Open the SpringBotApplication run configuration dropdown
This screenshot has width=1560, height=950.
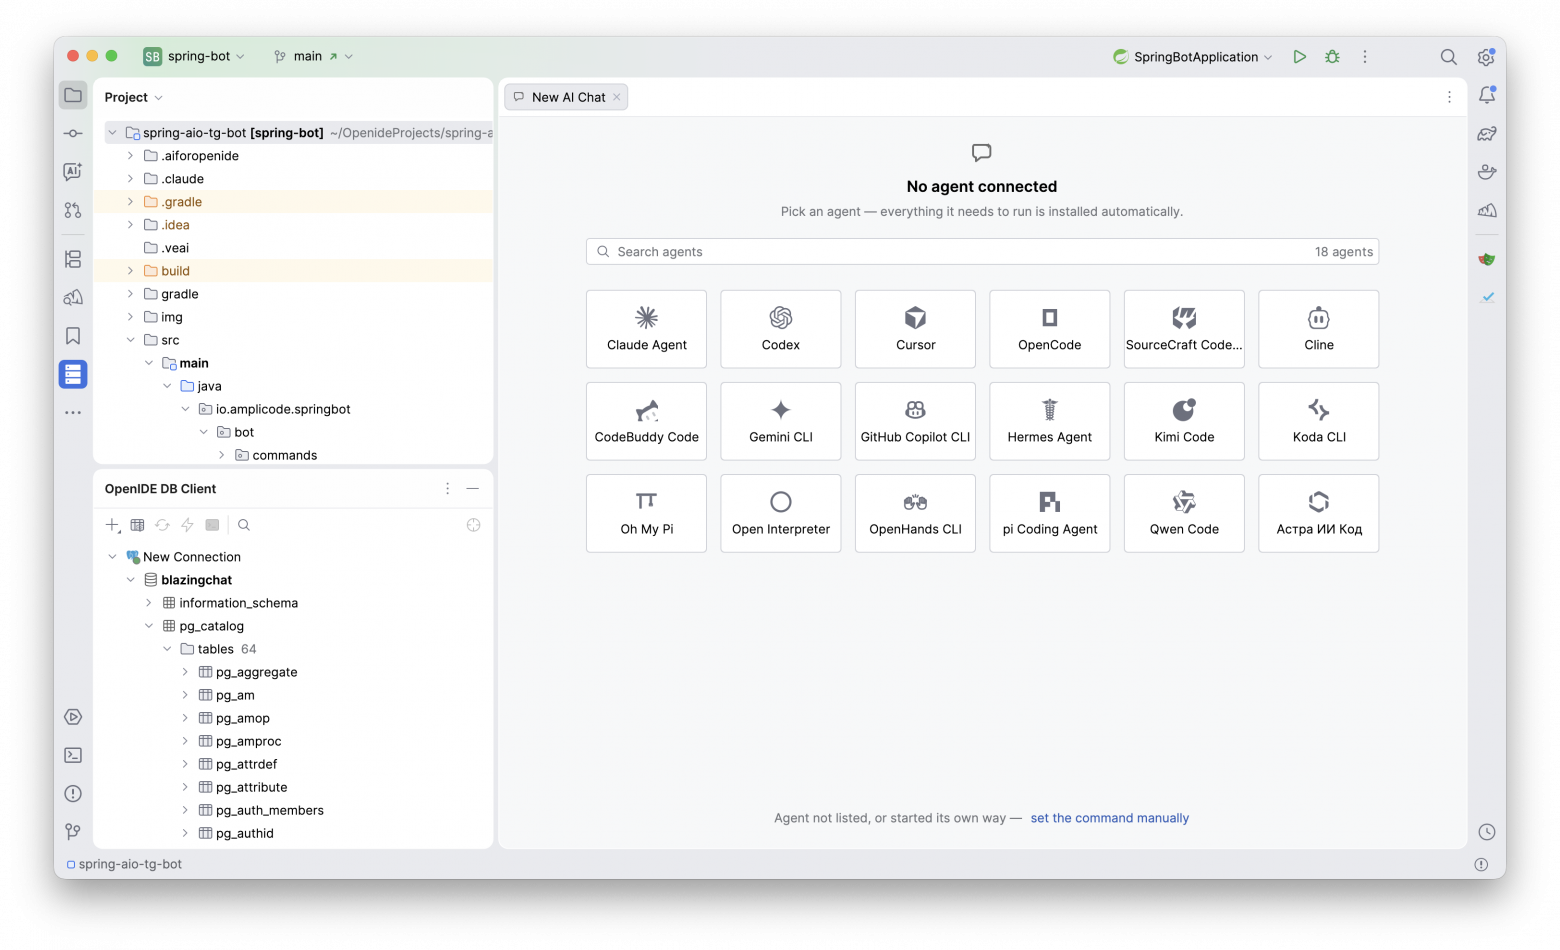tap(1193, 57)
